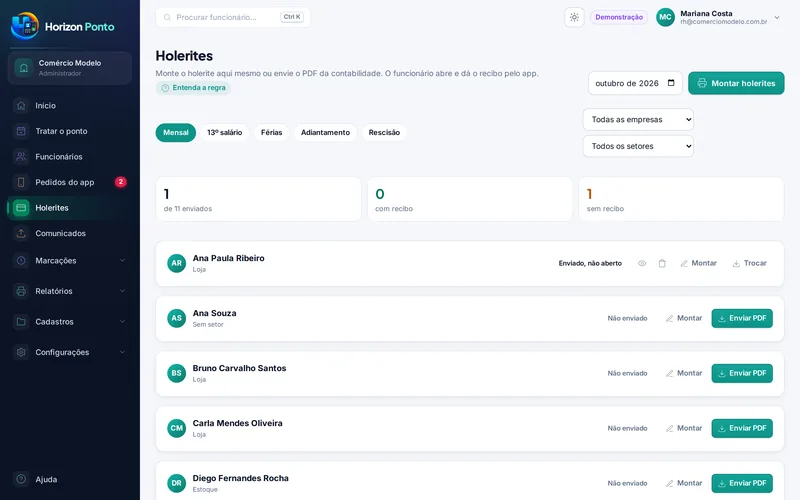Screen dimensions: 800x500
Task: Click the 'de 11 enviados' summary card
Action: (x=258, y=199)
